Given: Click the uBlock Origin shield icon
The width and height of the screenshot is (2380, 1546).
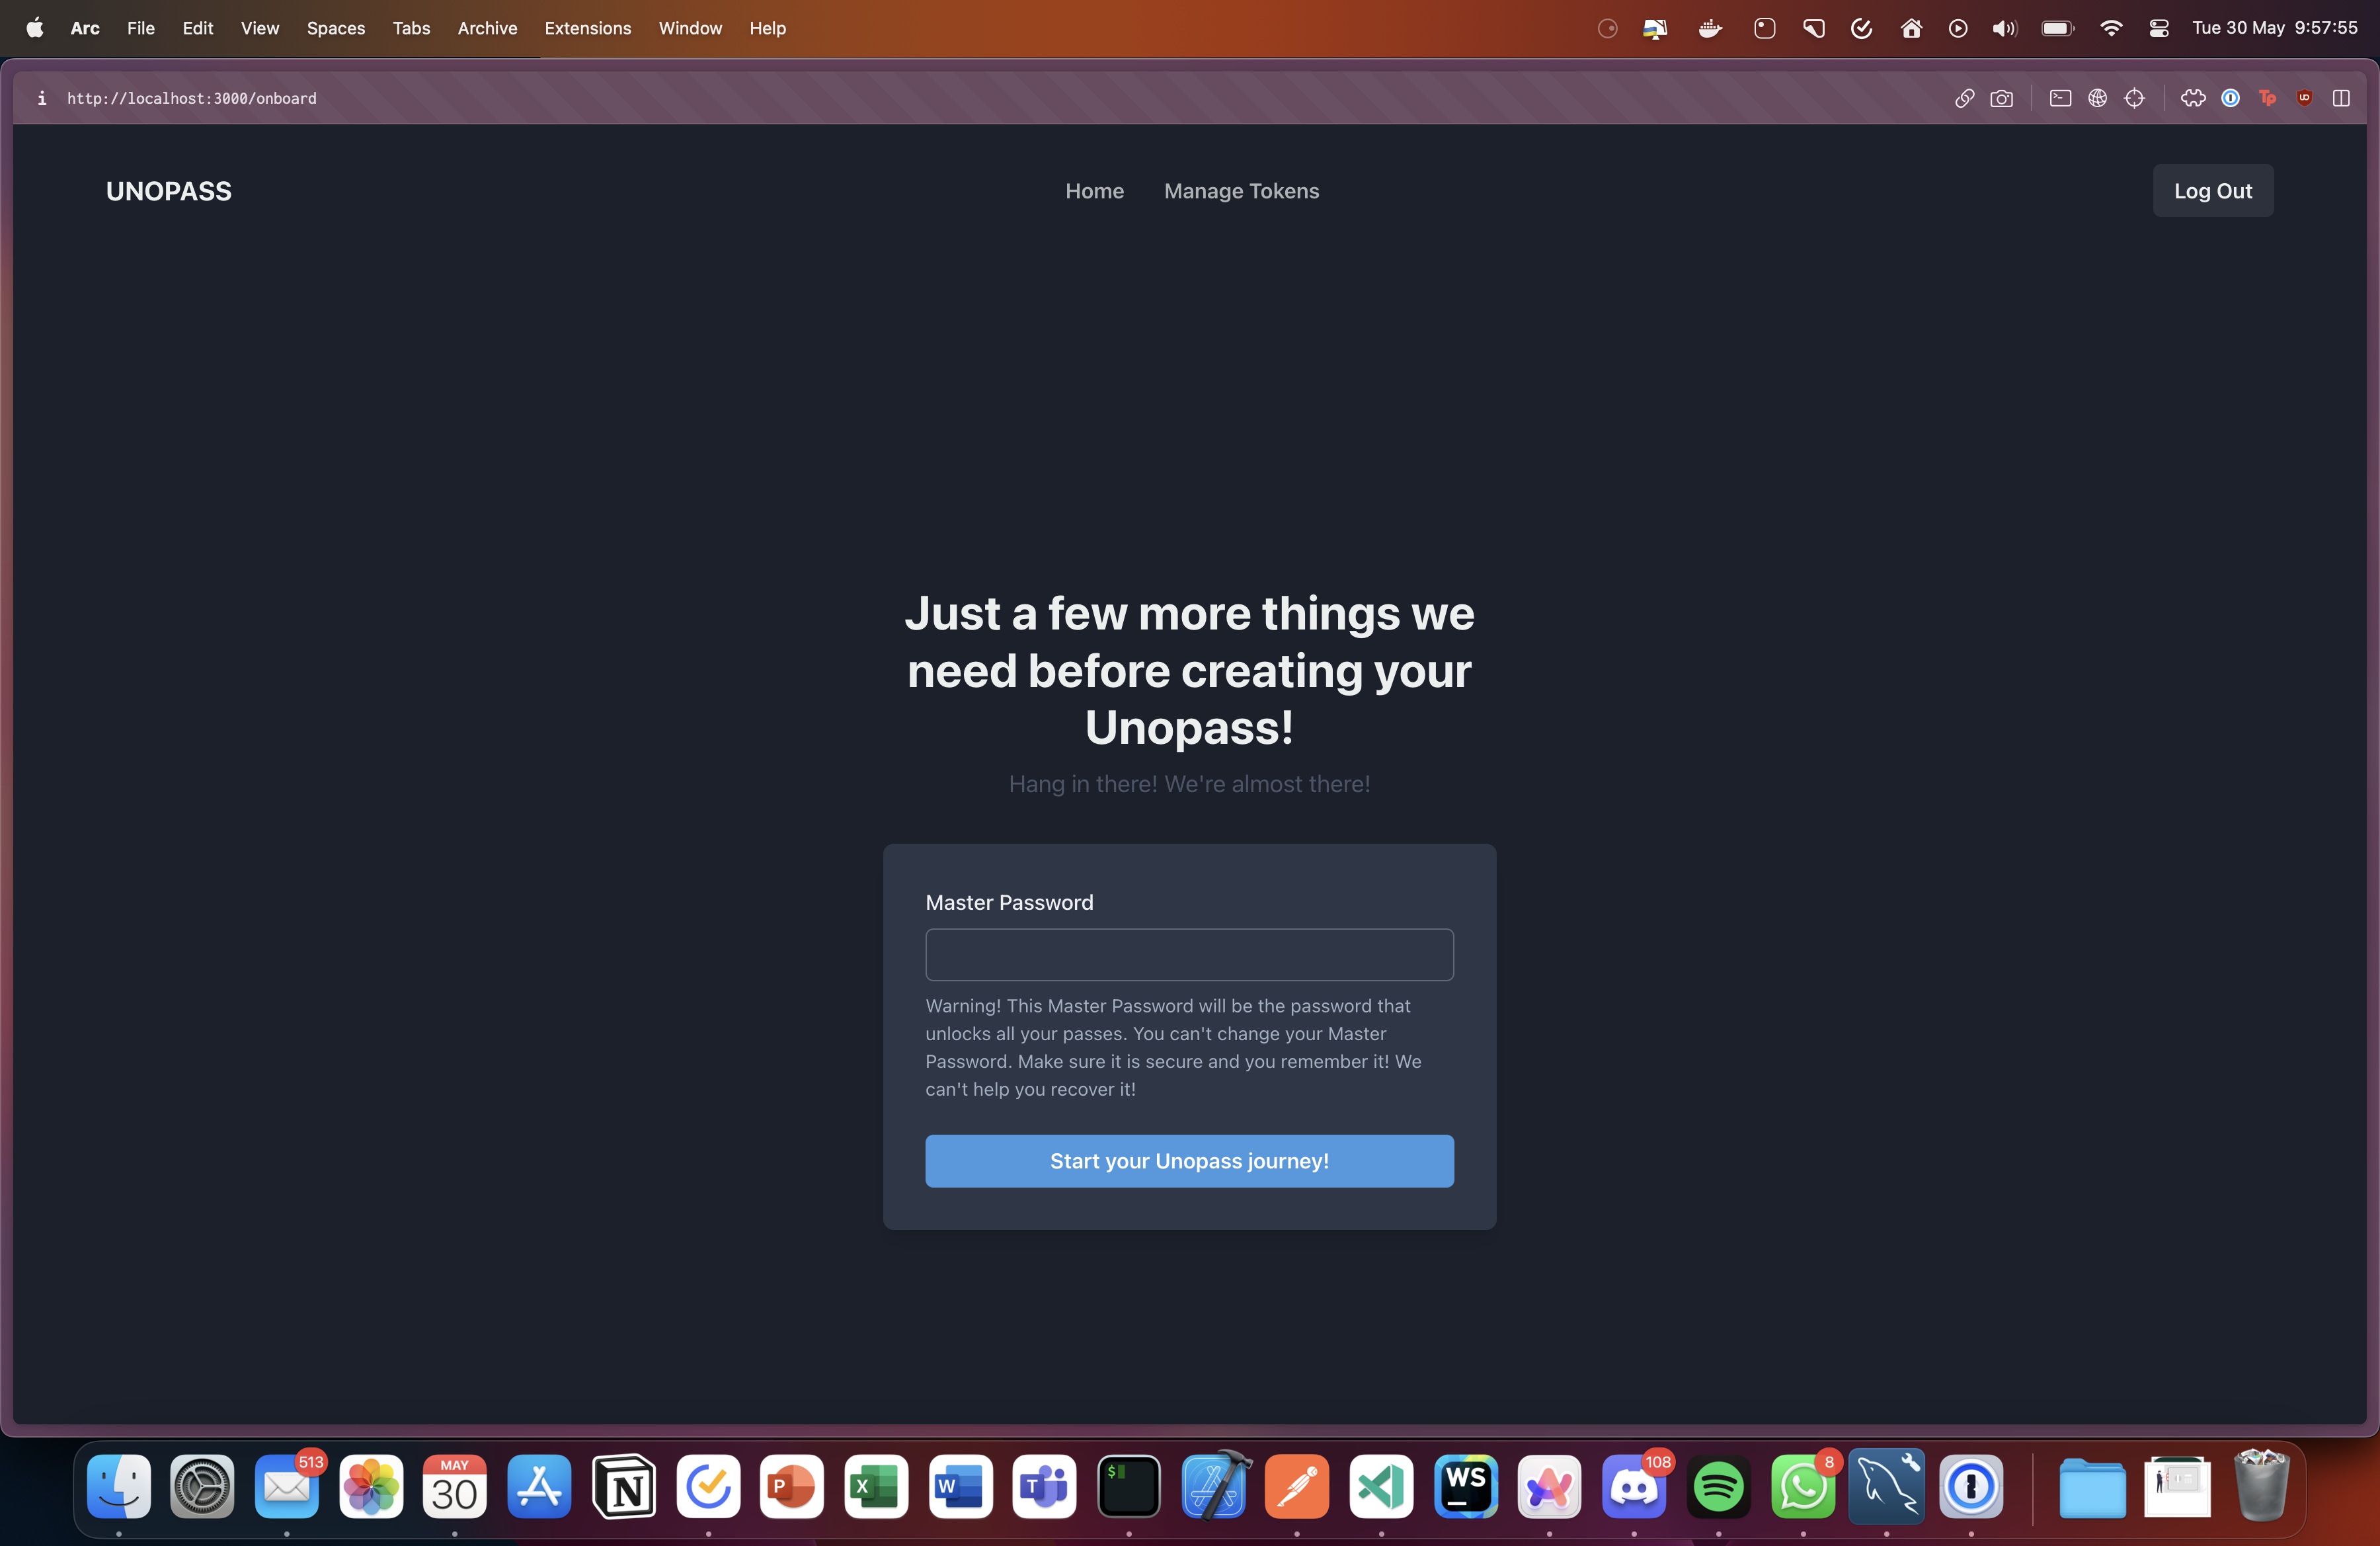Looking at the screenshot, I should (2304, 98).
